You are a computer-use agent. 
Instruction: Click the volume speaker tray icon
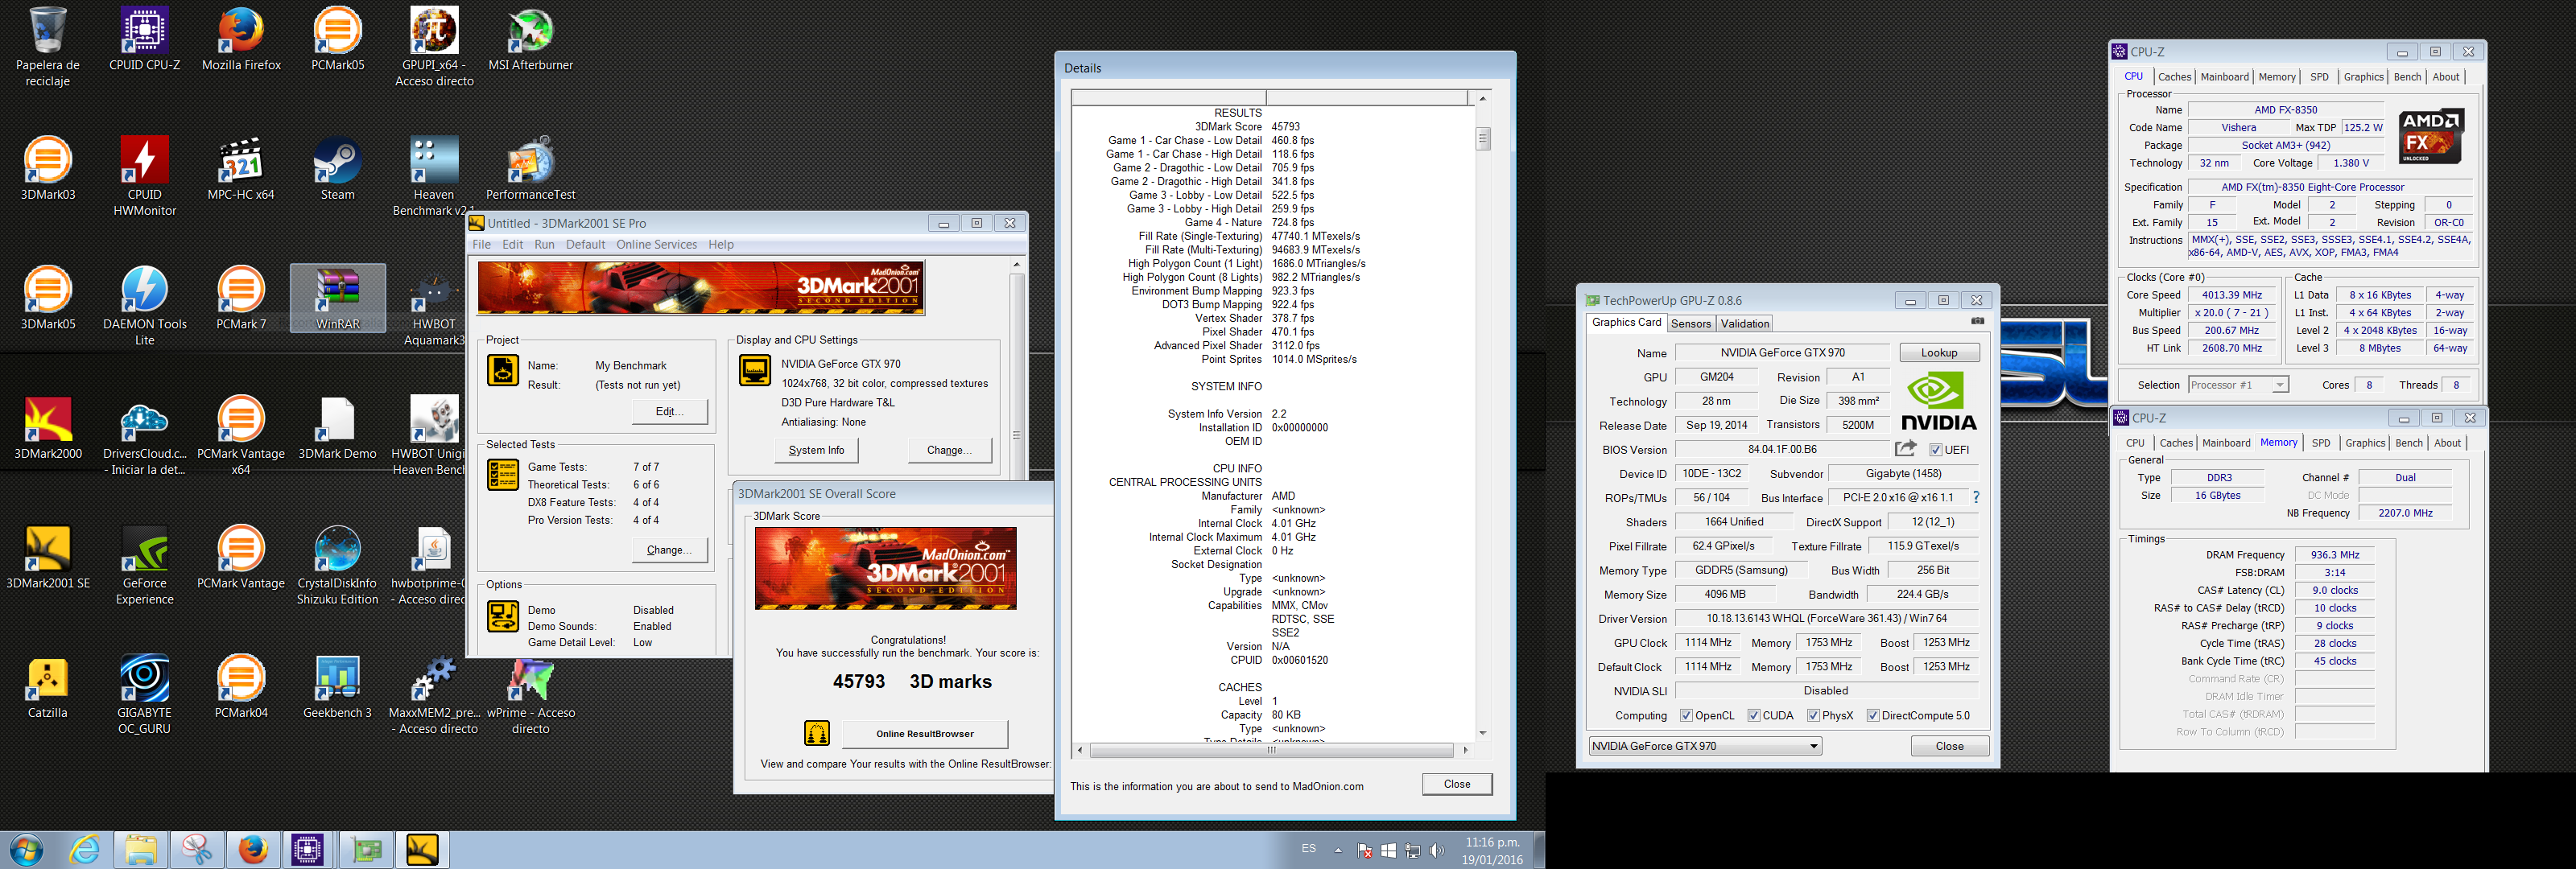pyautogui.click(x=1437, y=850)
